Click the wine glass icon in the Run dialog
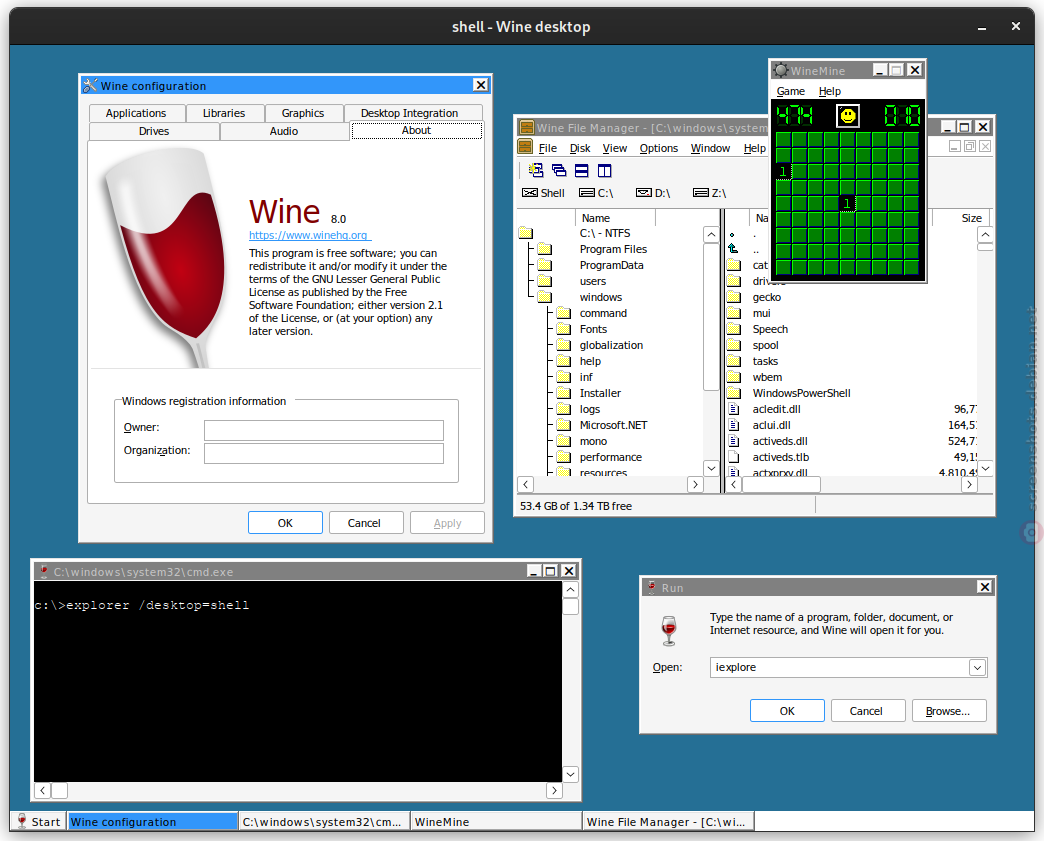 click(x=669, y=630)
